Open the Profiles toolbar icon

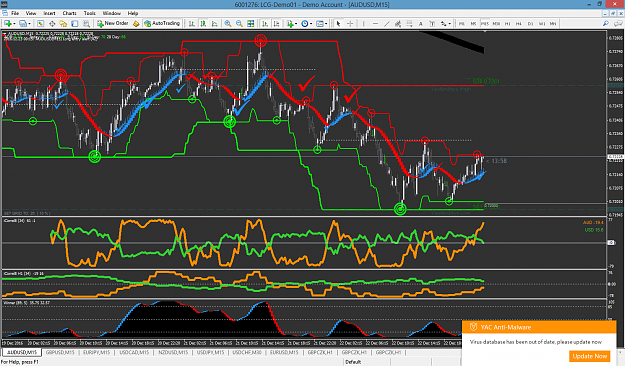click(22, 24)
